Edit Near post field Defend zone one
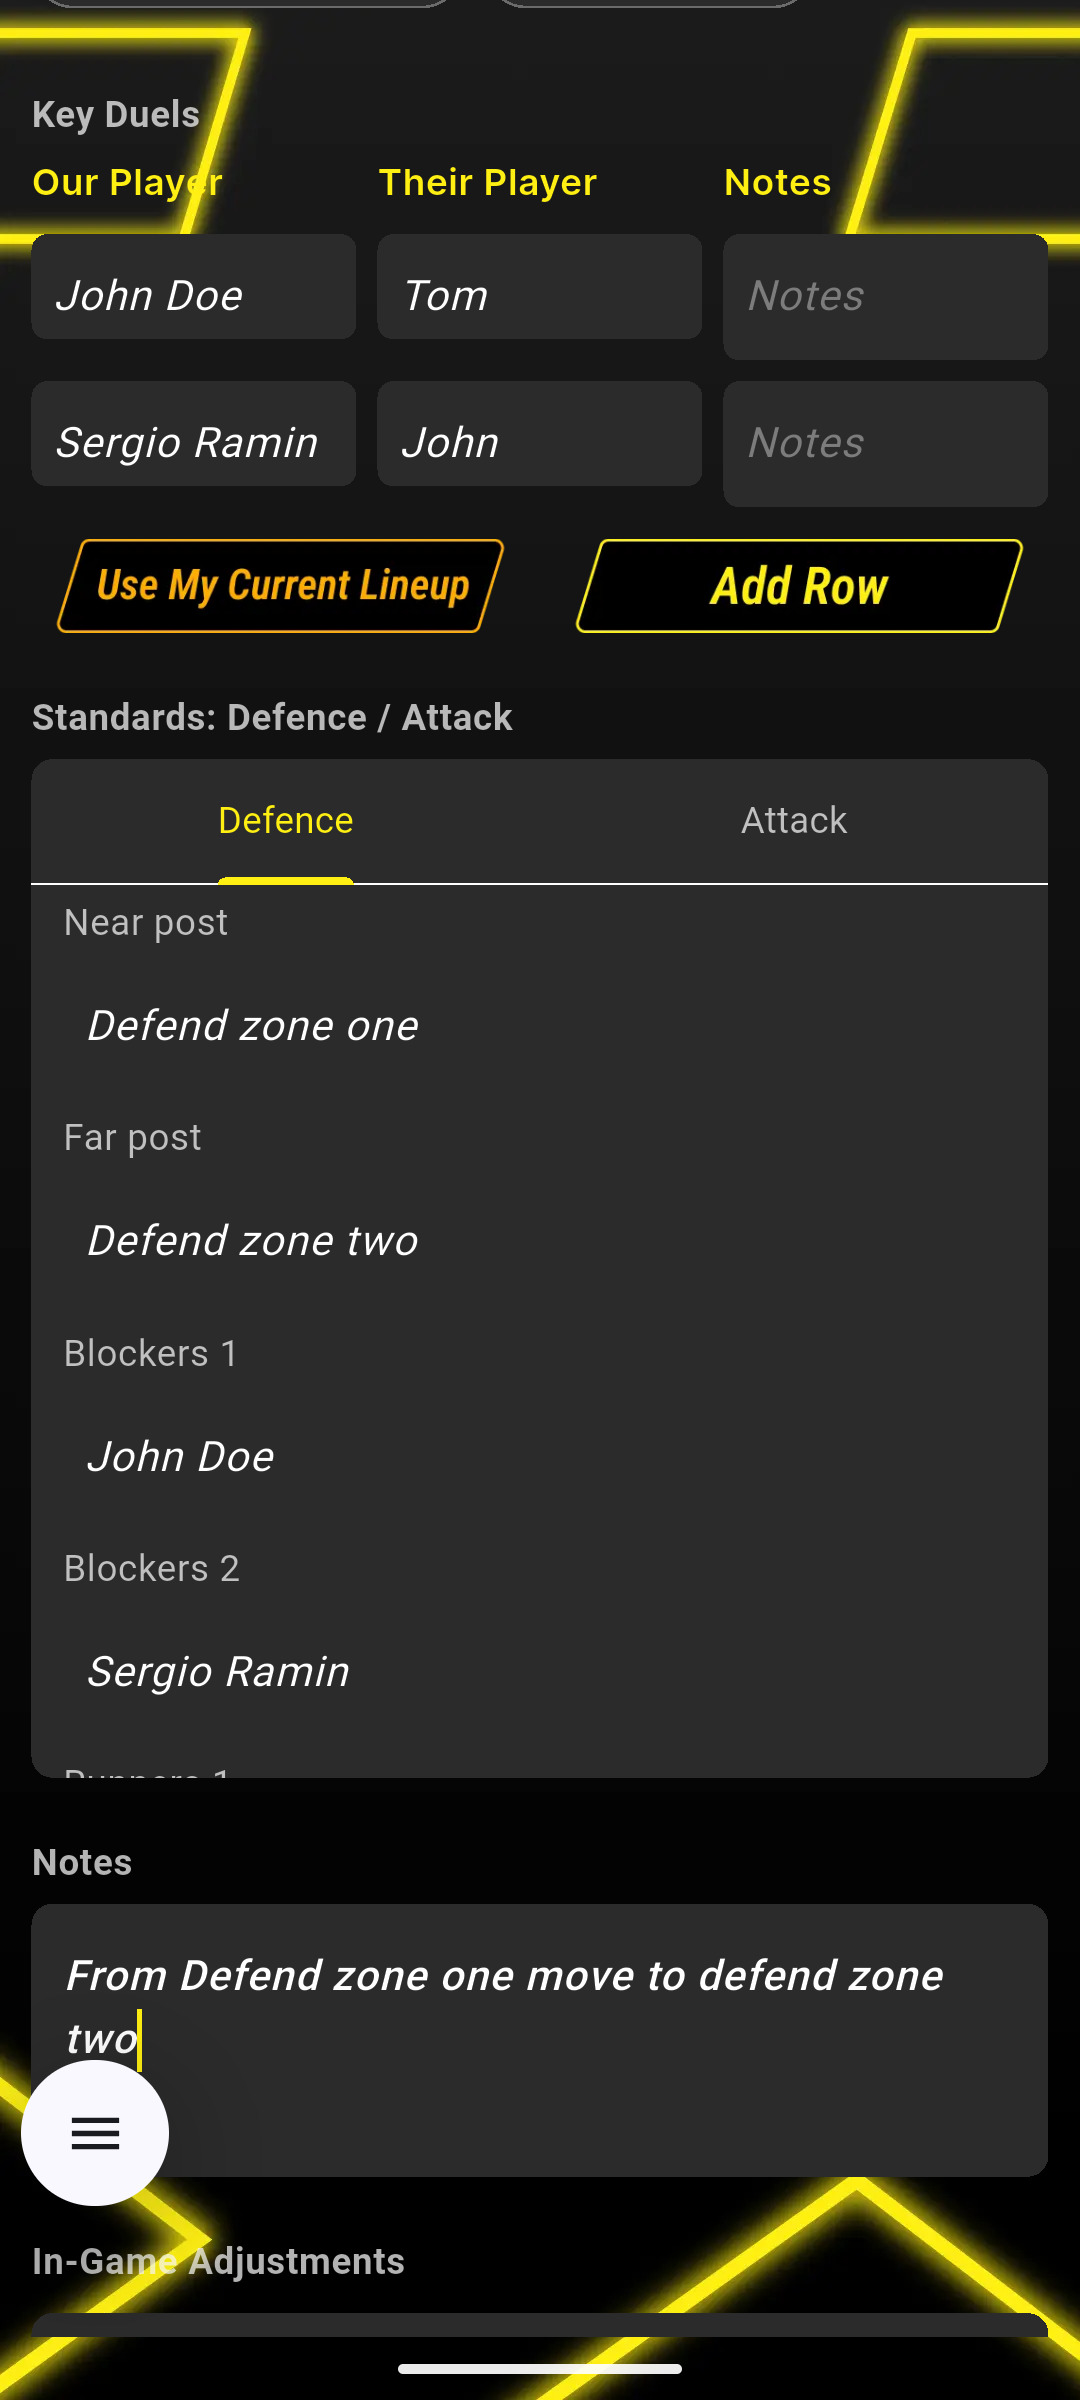 click(x=540, y=1026)
